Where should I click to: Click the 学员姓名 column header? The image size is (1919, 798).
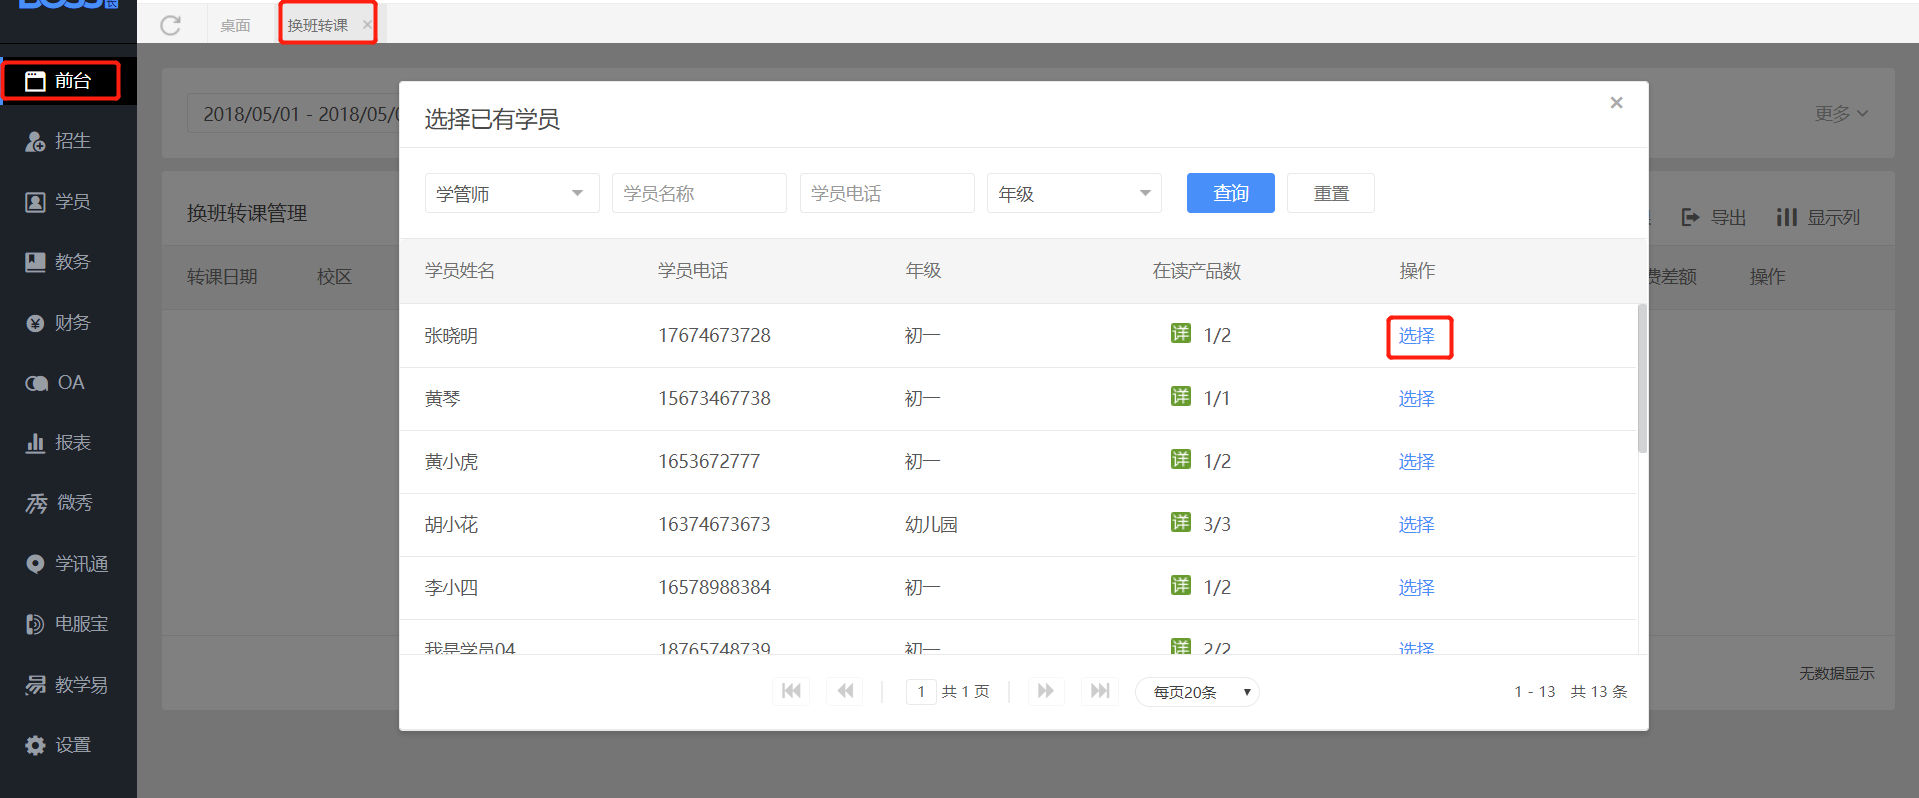460,271
